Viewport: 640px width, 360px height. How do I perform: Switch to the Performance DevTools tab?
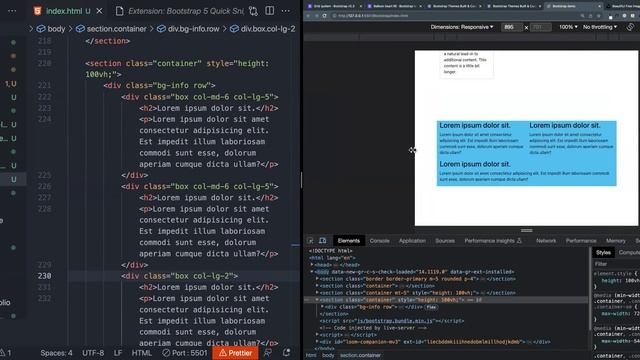(x=581, y=241)
